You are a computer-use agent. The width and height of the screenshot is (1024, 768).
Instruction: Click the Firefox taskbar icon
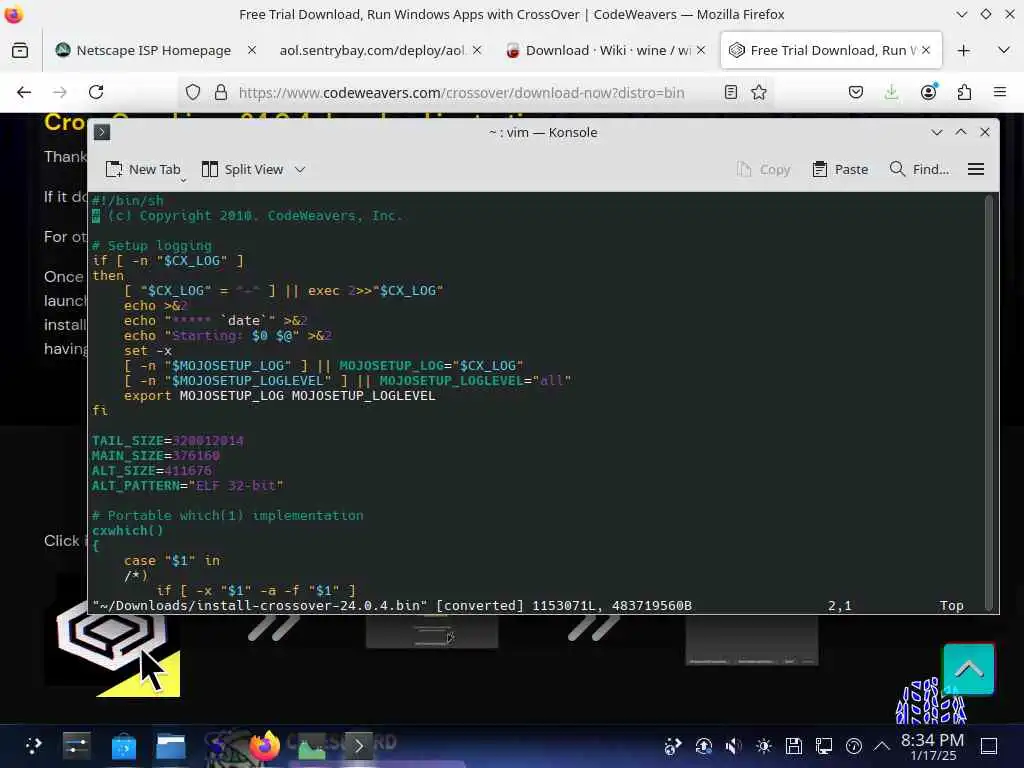coord(264,746)
